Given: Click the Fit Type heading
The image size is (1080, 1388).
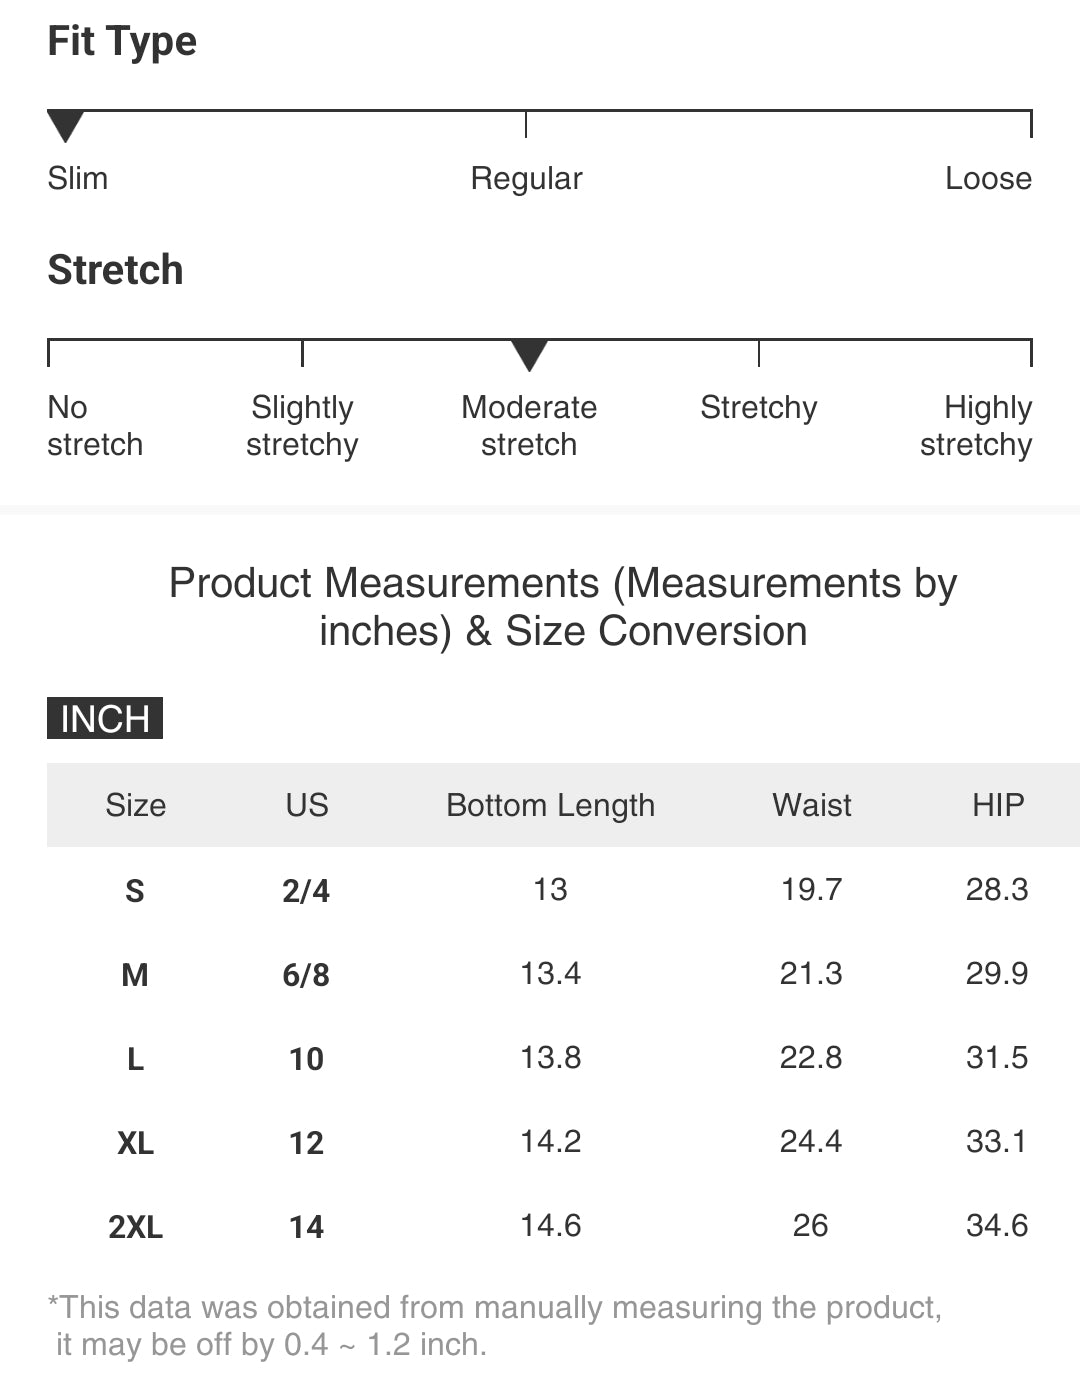Looking at the screenshot, I should coord(122,42).
